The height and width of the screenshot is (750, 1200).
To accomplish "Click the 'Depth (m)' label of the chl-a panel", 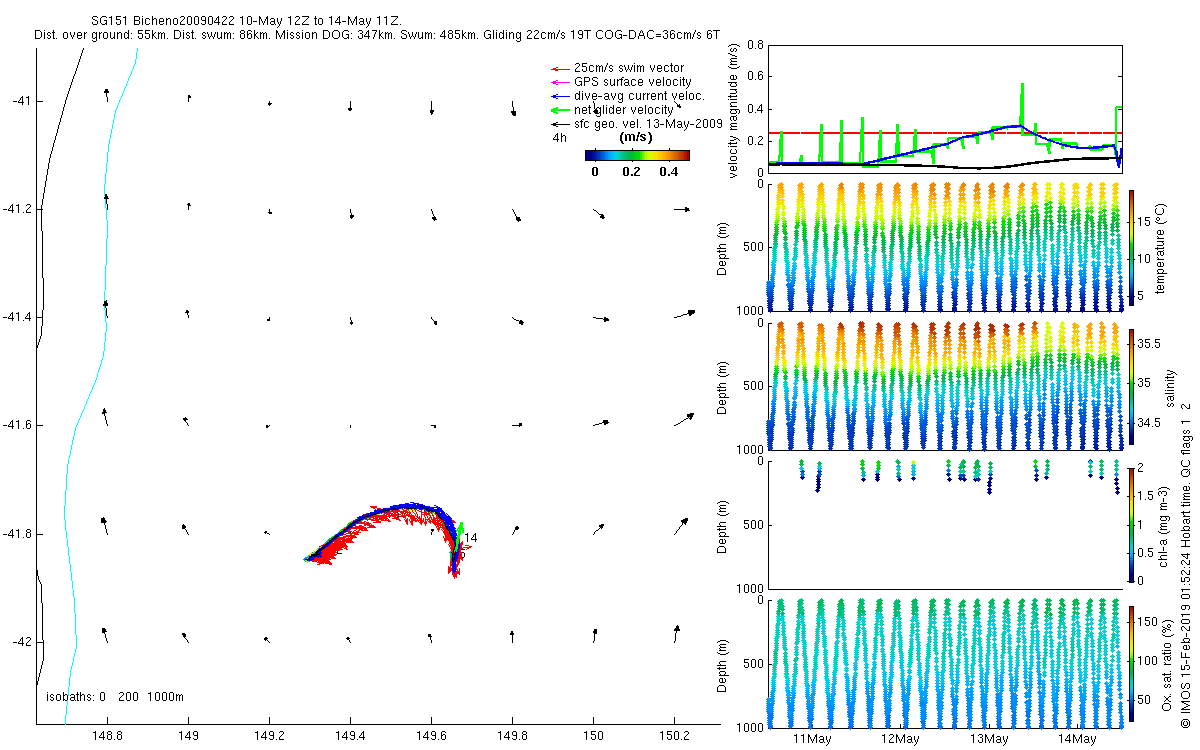I will pos(723,525).
